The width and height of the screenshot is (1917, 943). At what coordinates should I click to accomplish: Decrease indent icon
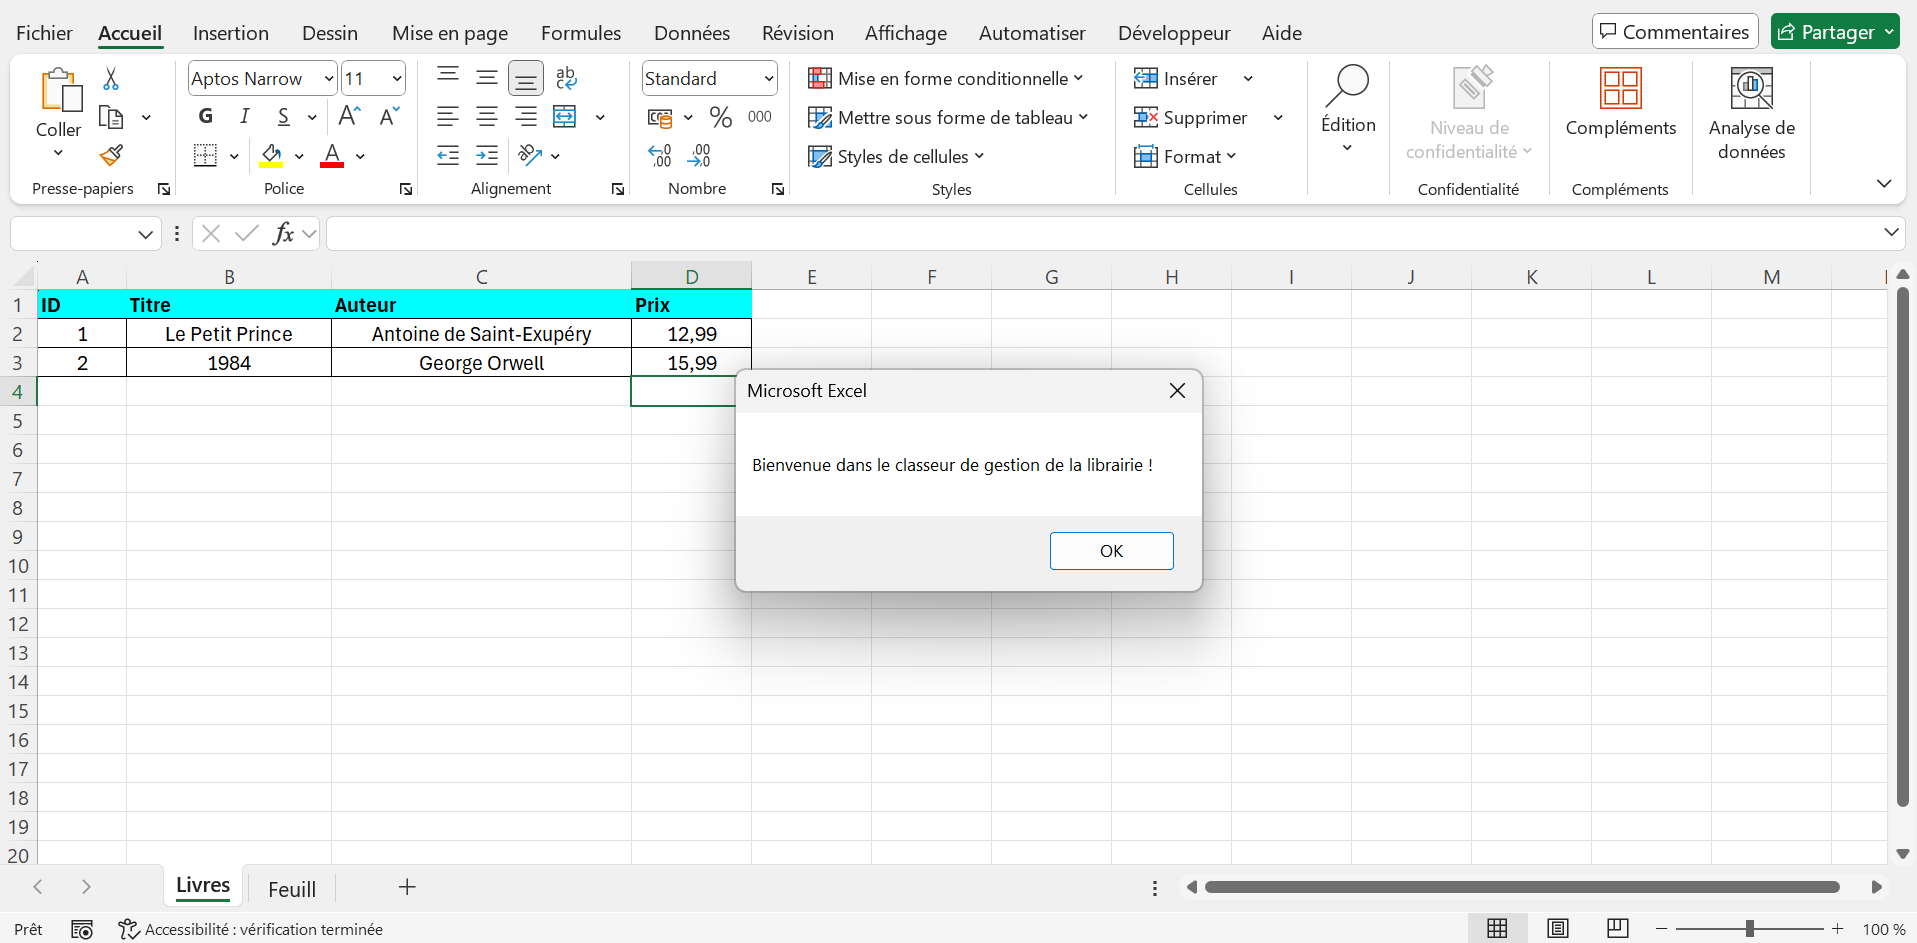click(448, 155)
